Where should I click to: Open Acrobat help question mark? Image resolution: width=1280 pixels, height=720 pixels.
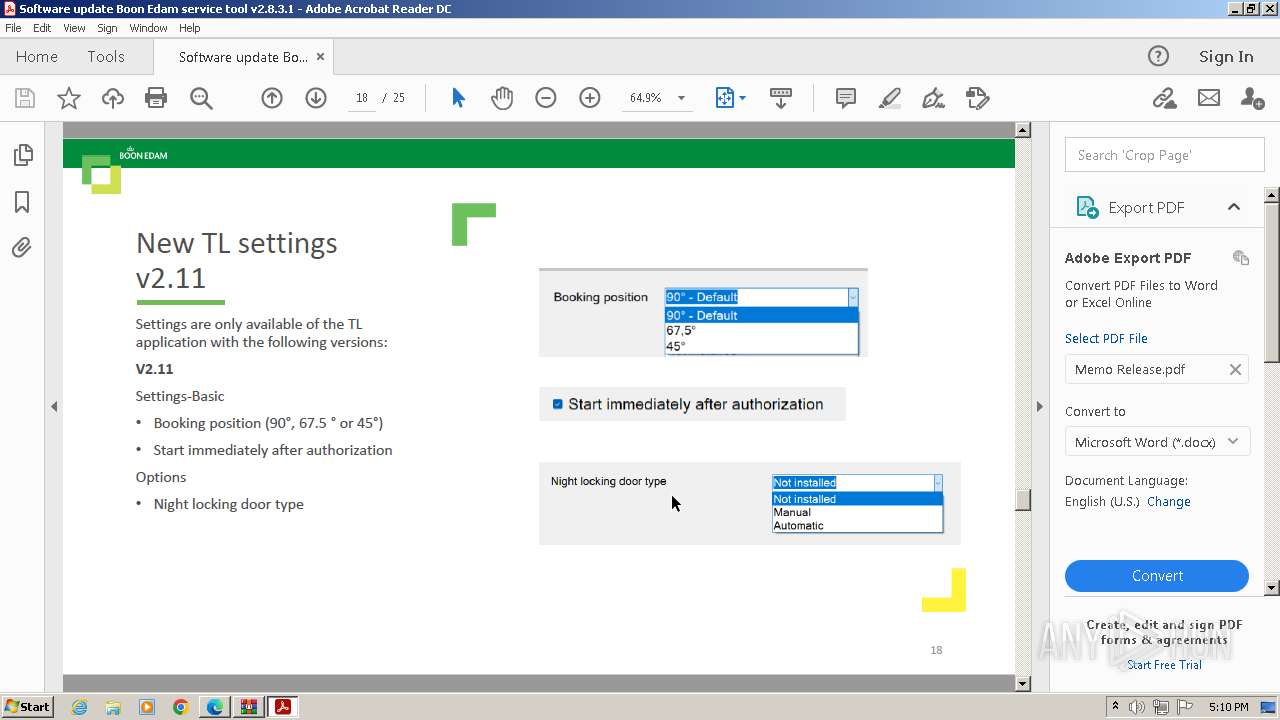1158,56
